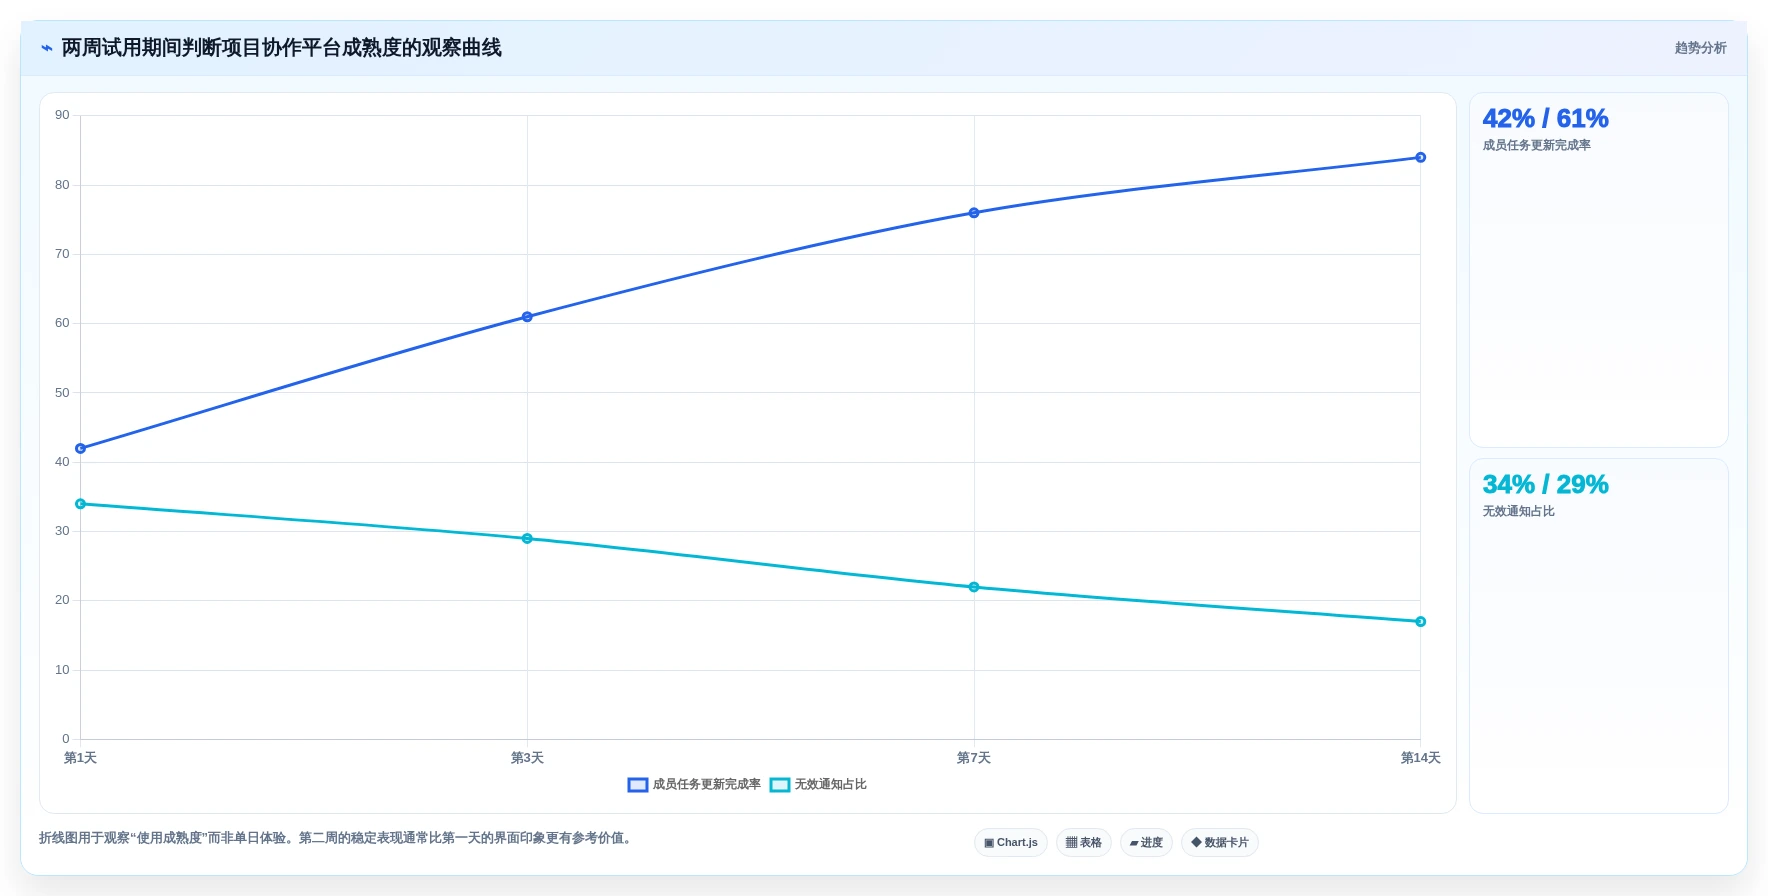Click the blue data point at 第7天
Screen dimensions: 1768x896
coord(974,213)
